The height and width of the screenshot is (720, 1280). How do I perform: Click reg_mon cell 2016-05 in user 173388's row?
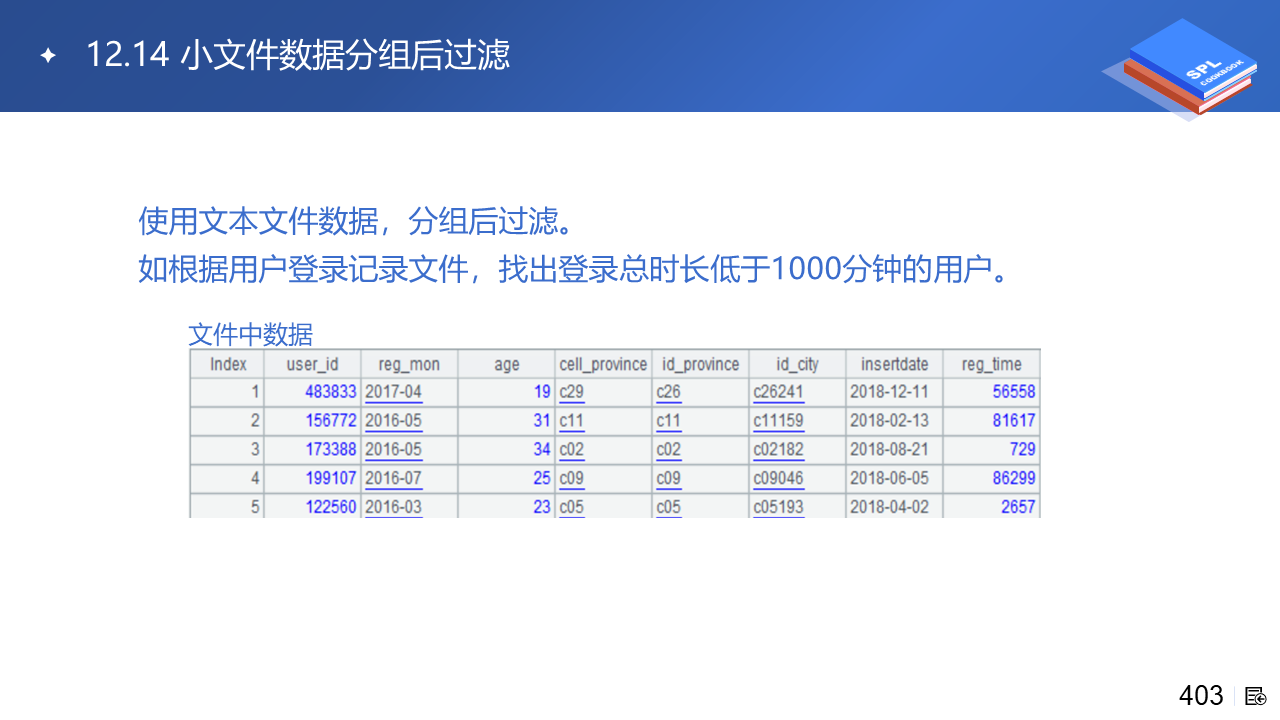pos(409,450)
